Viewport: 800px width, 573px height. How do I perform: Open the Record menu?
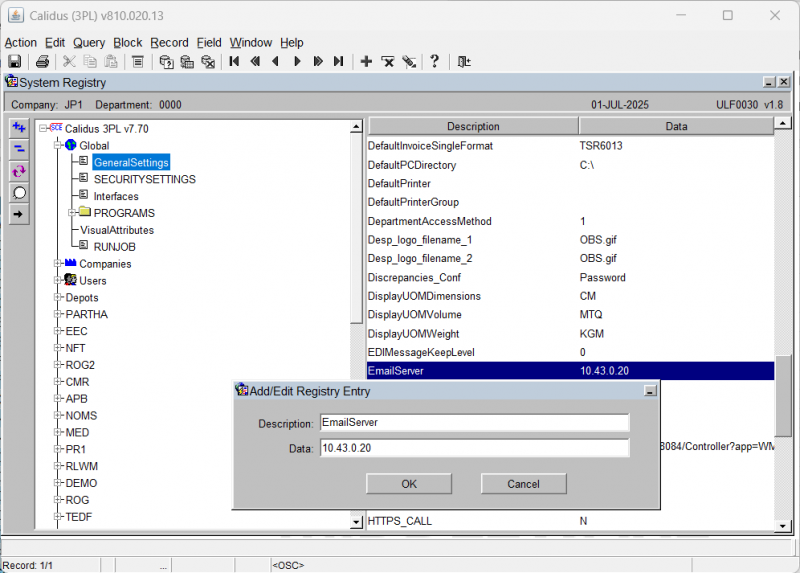[x=169, y=42]
